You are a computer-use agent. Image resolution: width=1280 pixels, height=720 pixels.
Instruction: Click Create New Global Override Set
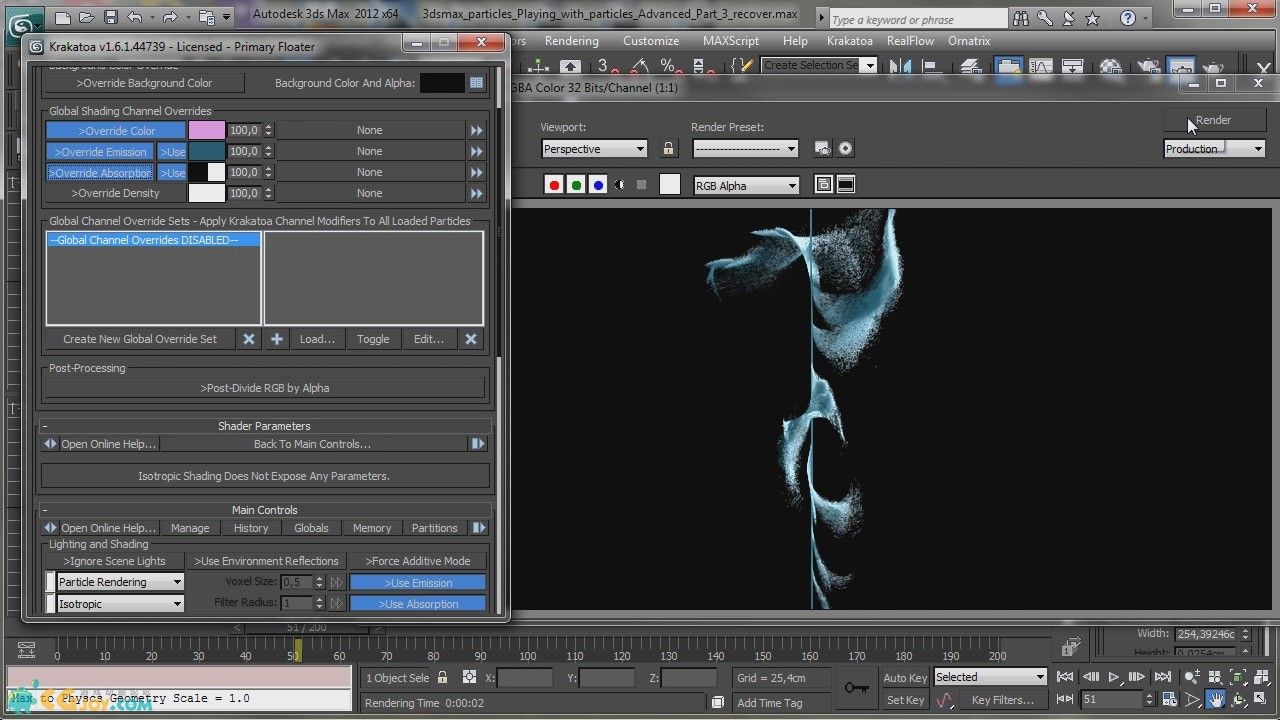pos(140,339)
